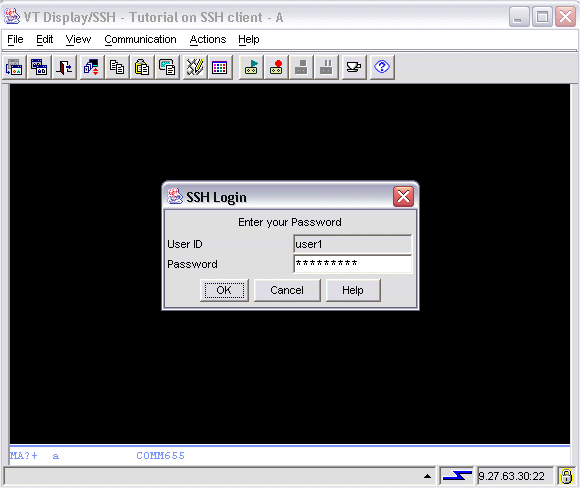
Task: Click the Help question mark toolbar icon
Action: 382,67
